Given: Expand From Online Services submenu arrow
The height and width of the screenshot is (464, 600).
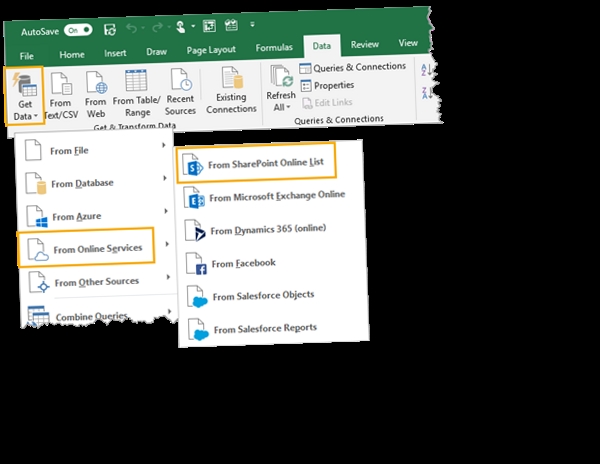Looking at the screenshot, I should [167, 244].
